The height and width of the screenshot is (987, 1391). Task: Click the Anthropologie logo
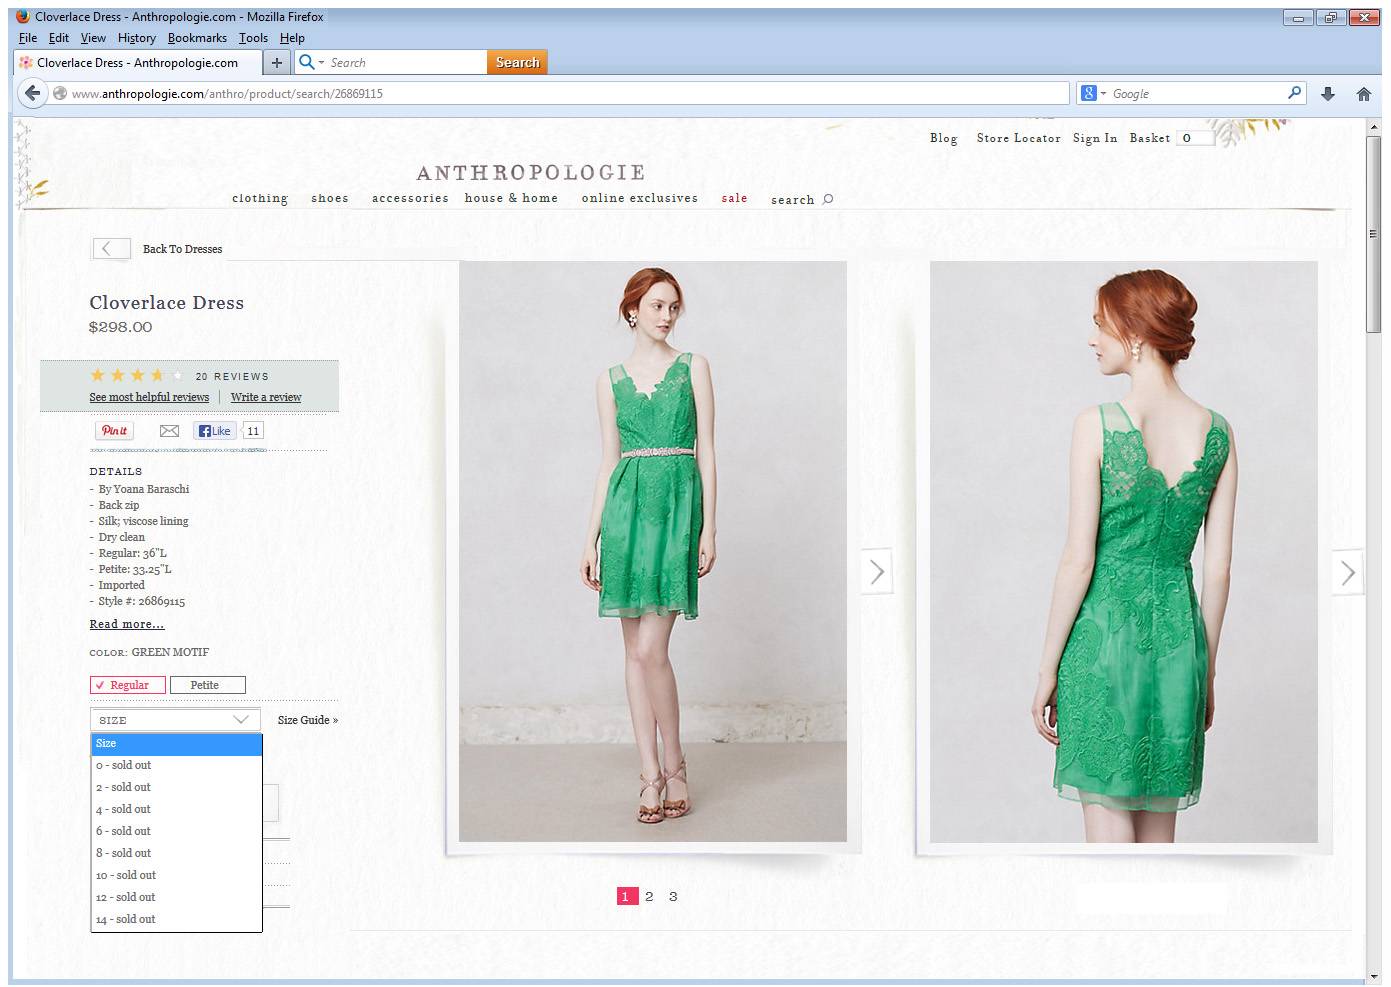(x=531, y=172)
